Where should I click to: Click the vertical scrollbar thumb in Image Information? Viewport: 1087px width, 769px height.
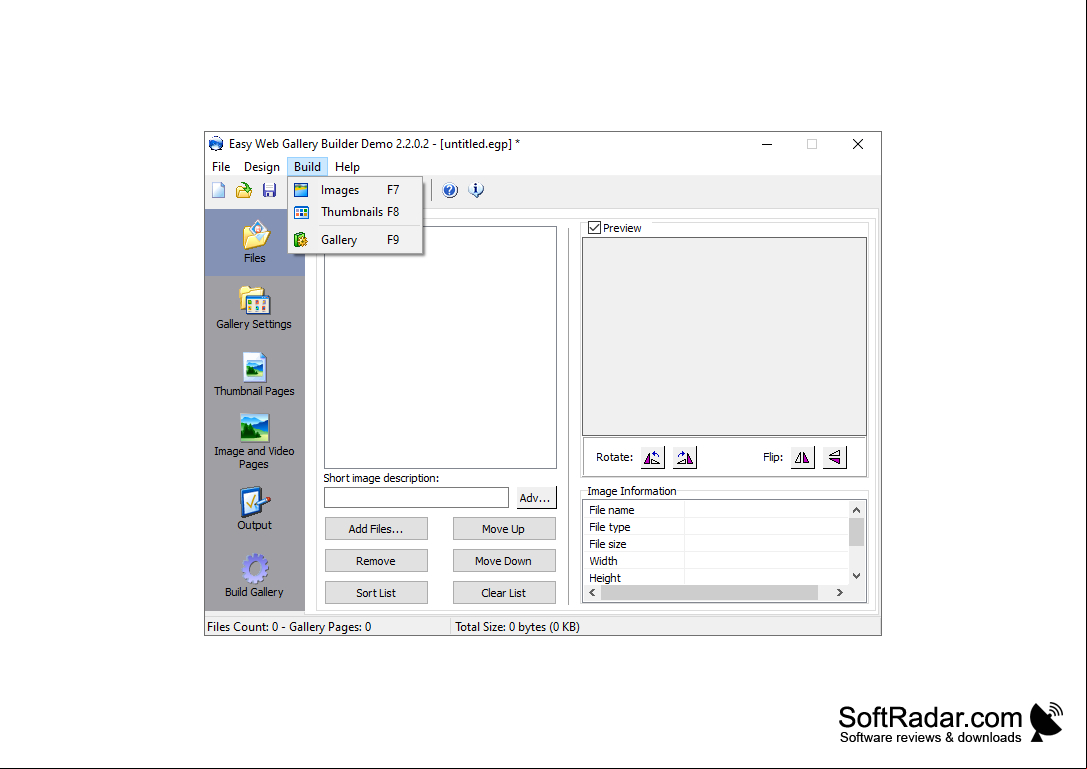pyautogui.click(x=856, y=532)
